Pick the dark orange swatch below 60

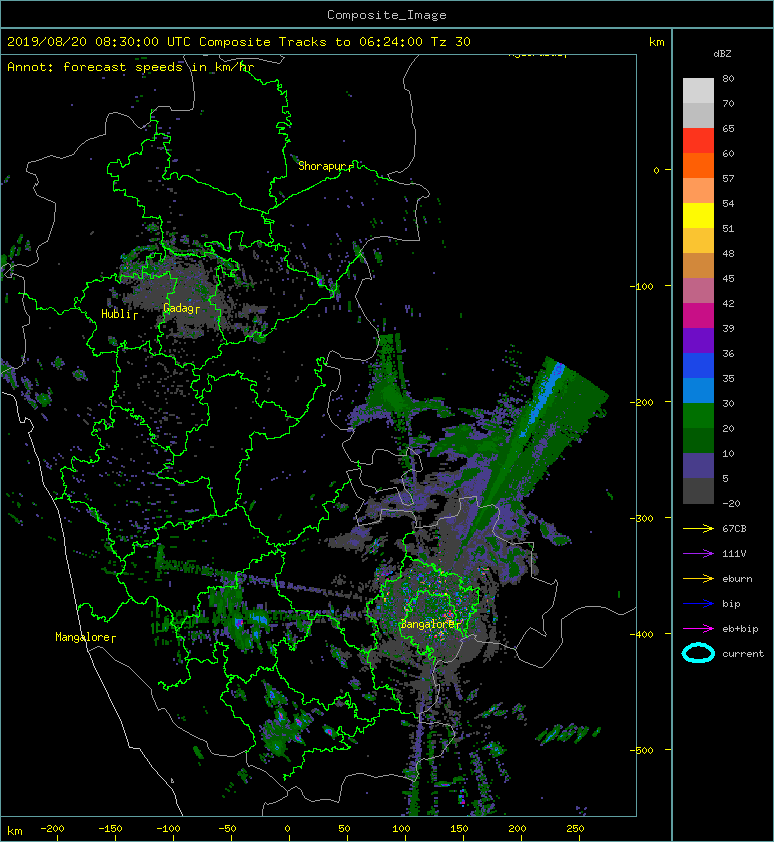(x=698, y=165)
